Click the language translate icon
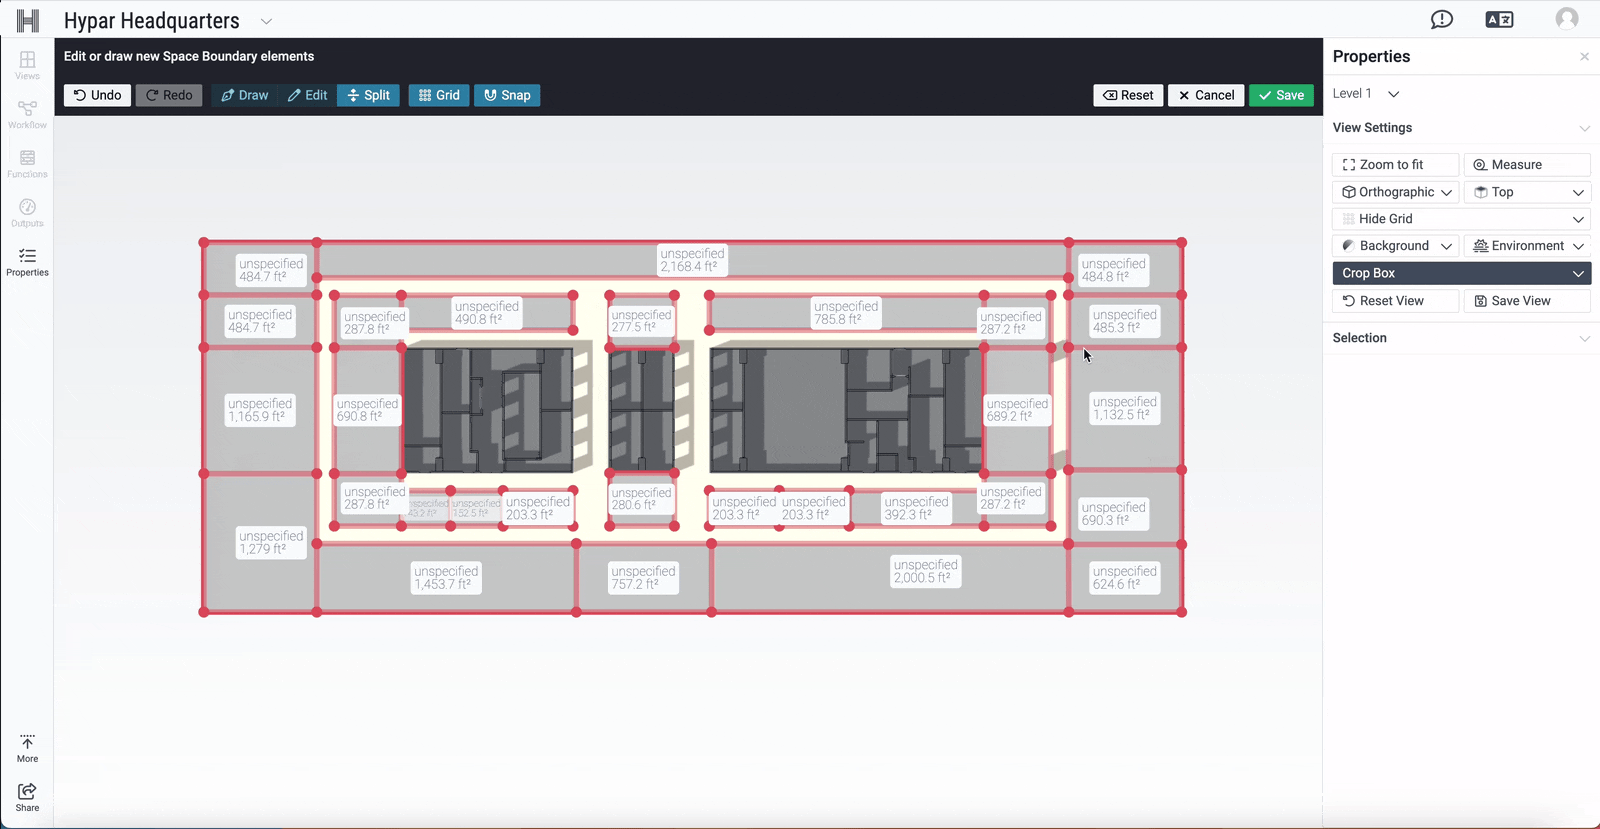This screenshot has height=829, width=1600. pyautogui.click(x=1499, y=20)
